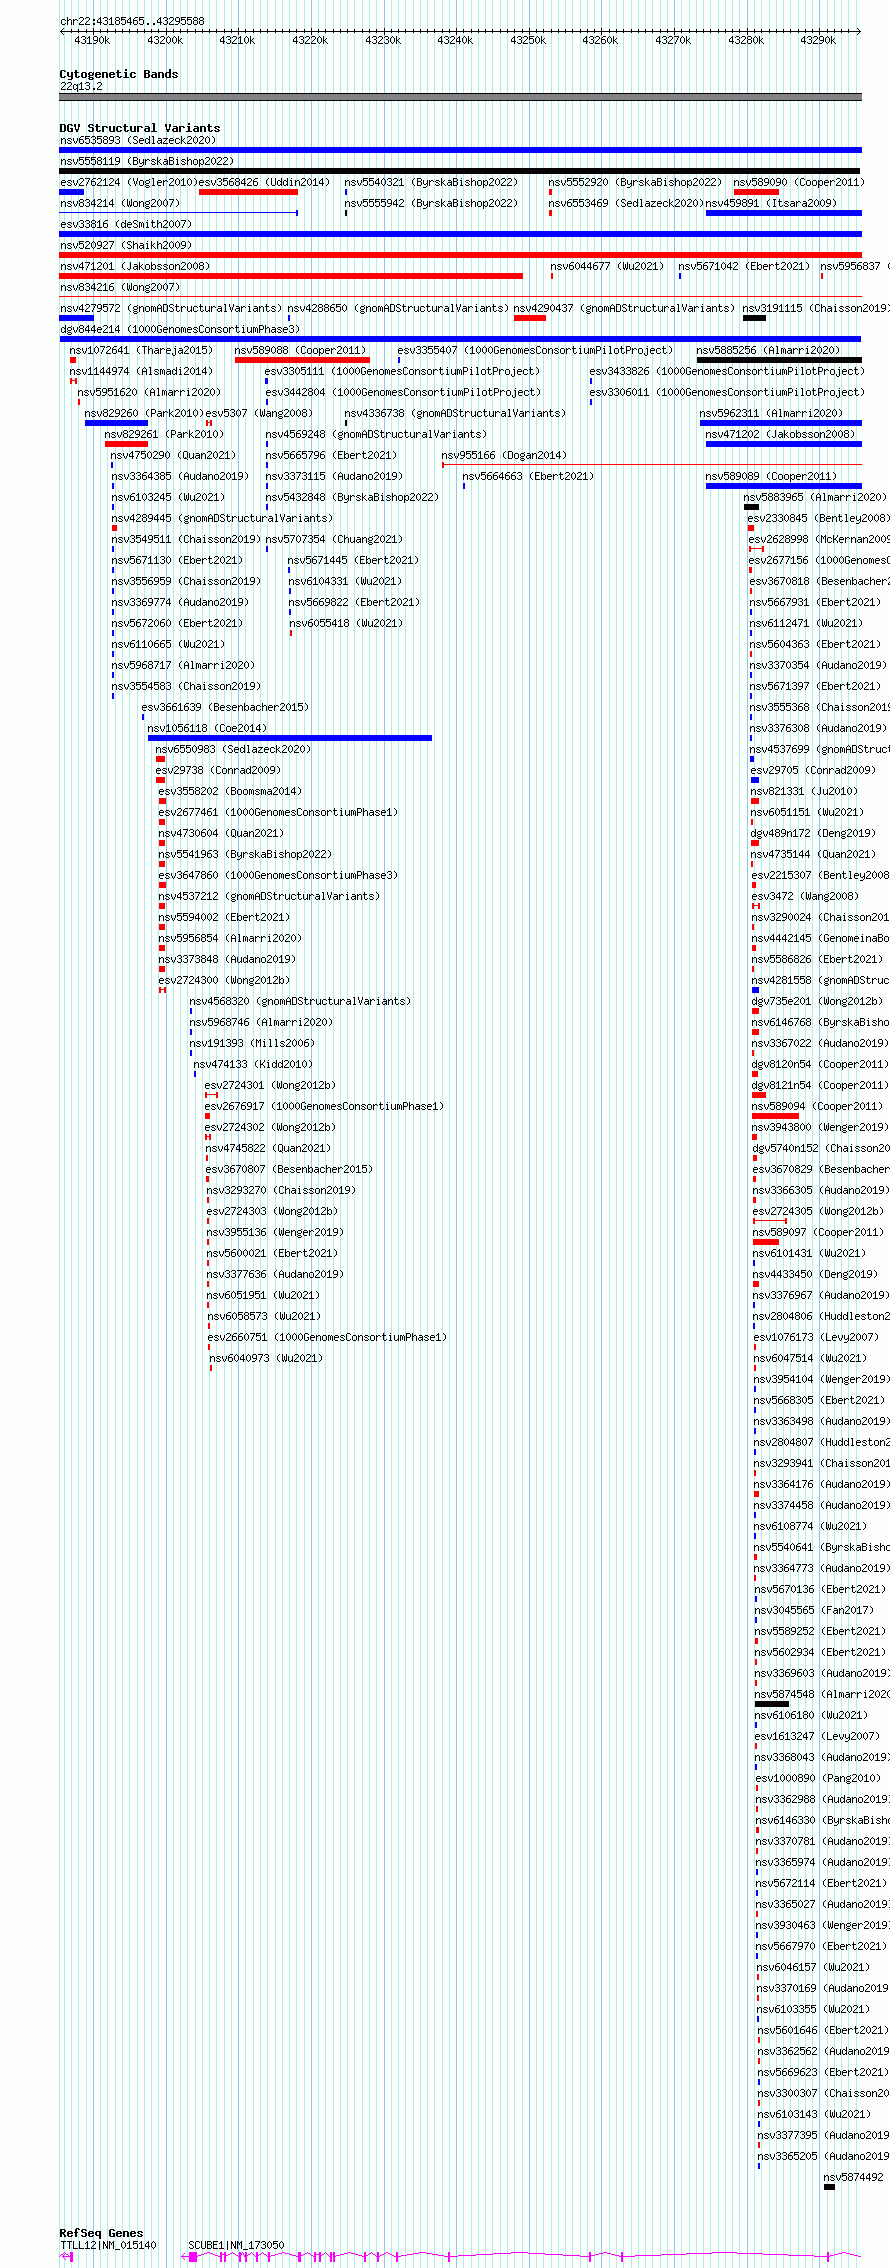Select esv3647860 (1000GenomesConsortiumPhase3) label
This screenshot has width=890, height=2268.
point(278,875)
